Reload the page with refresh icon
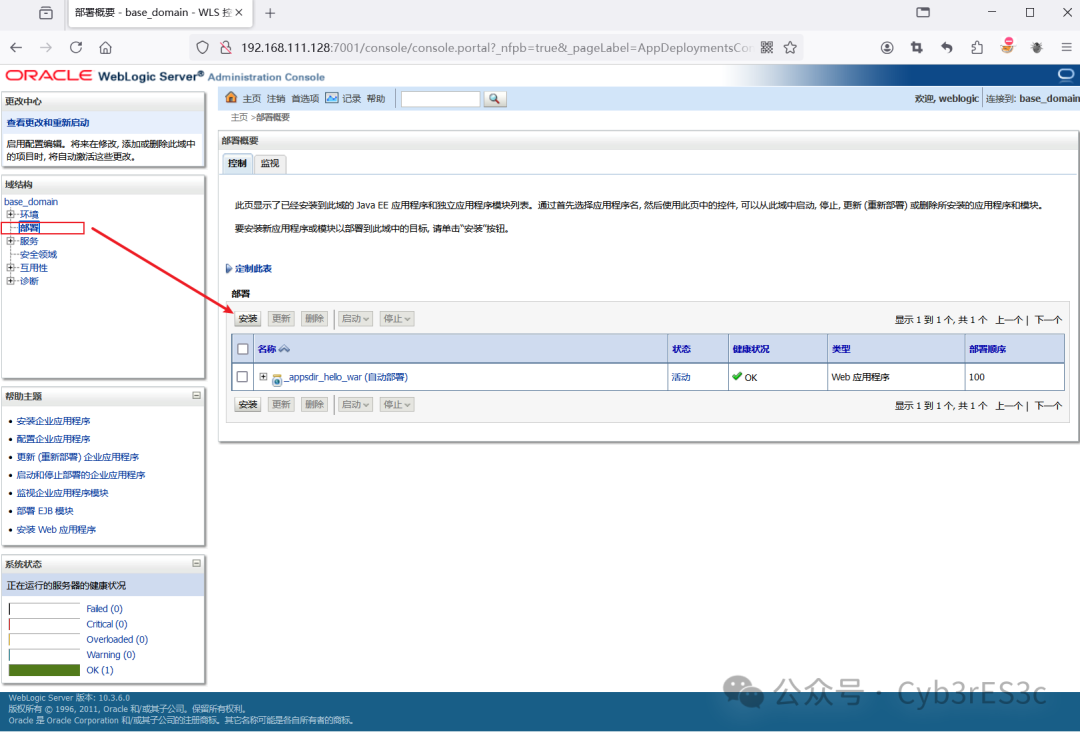The height and width of the screenshot is (736, 1080). click(76, 48)
